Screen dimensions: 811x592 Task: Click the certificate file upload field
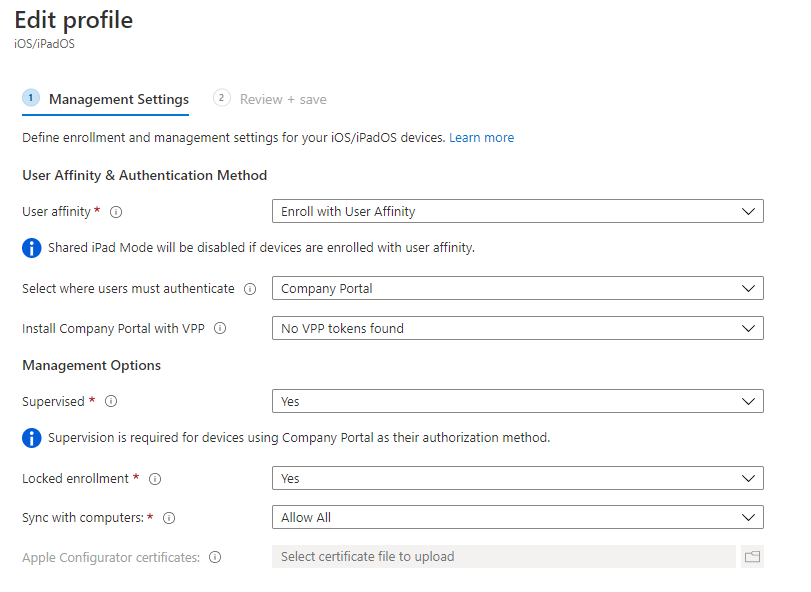tap(504, 557)
